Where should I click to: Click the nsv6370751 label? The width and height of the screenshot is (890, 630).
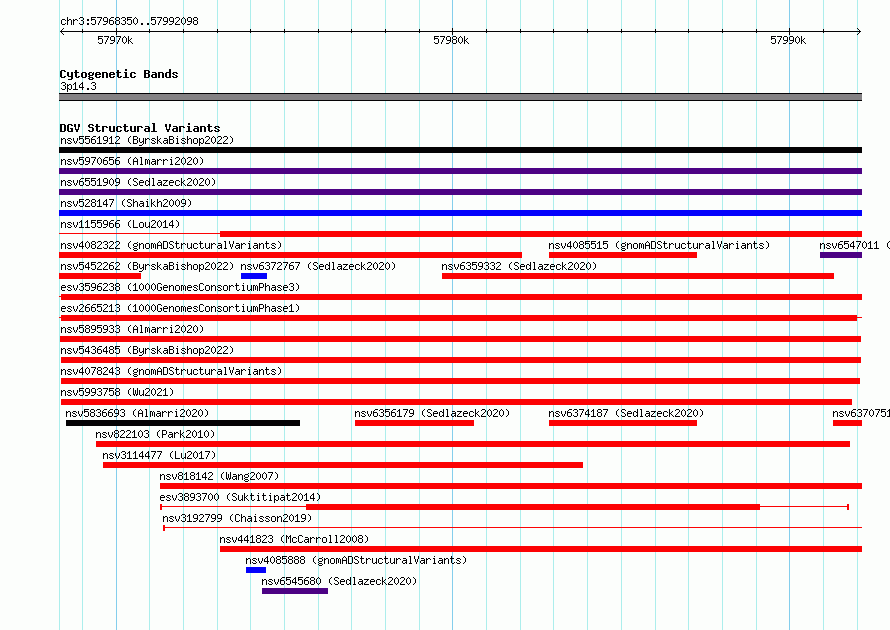pyautogui.click(x=861, y=413)
